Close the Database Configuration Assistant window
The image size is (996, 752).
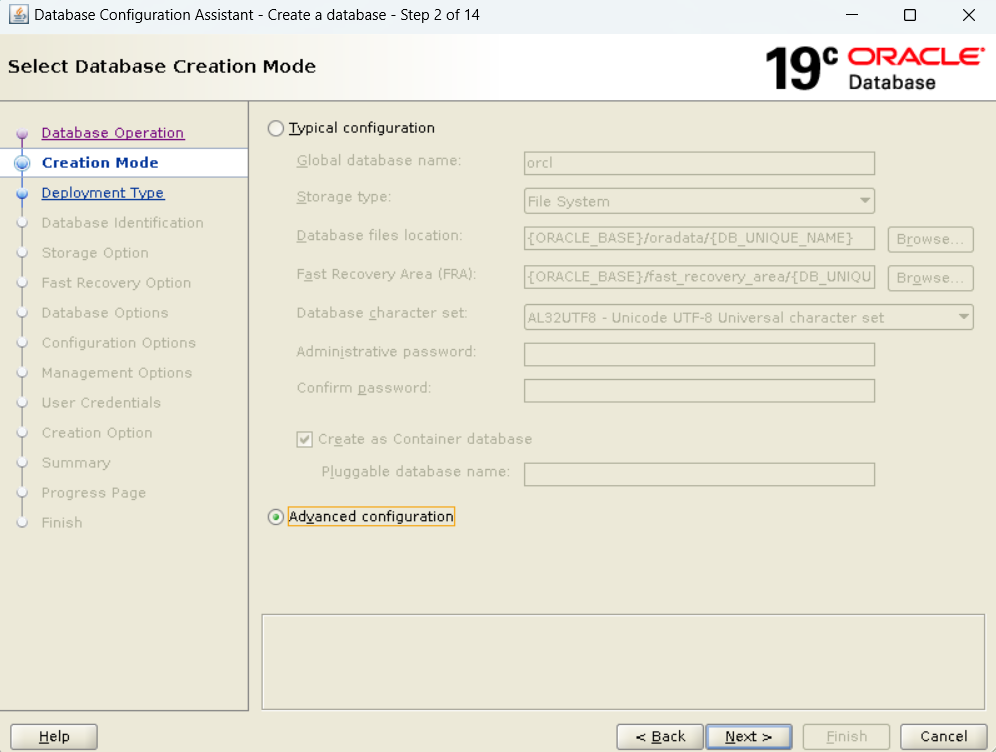coord(968,15)
